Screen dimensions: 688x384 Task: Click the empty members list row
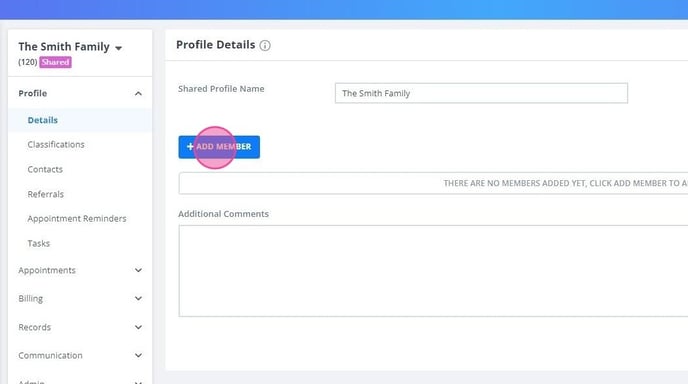coord(433,183)
